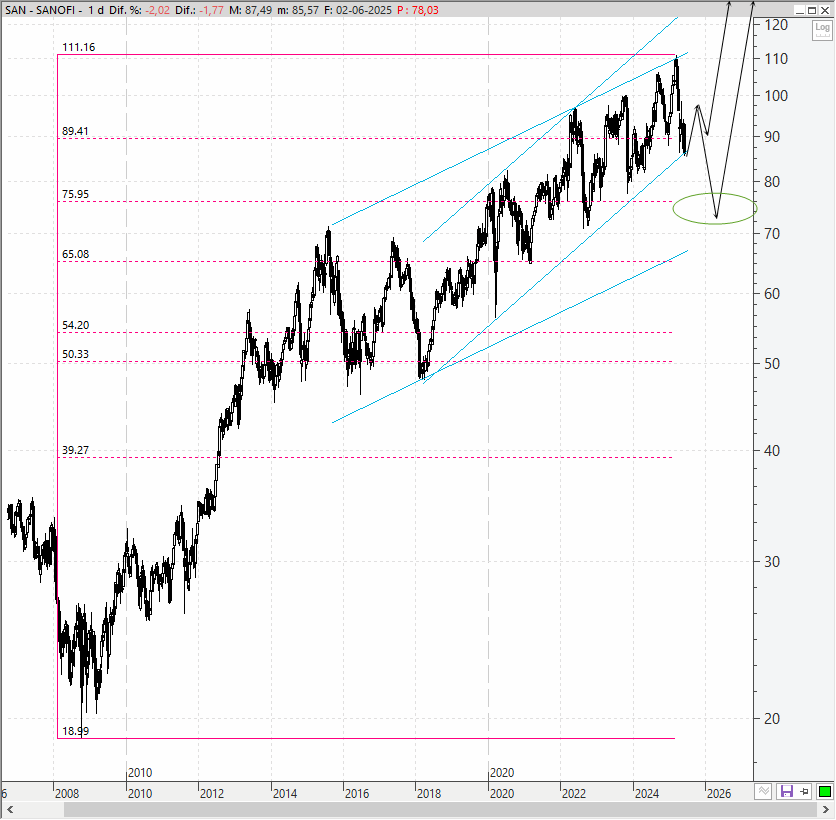This screenshot has height=820, width=836.
Task: Minimize the SANOFI chart window
Action: (799, 10)
